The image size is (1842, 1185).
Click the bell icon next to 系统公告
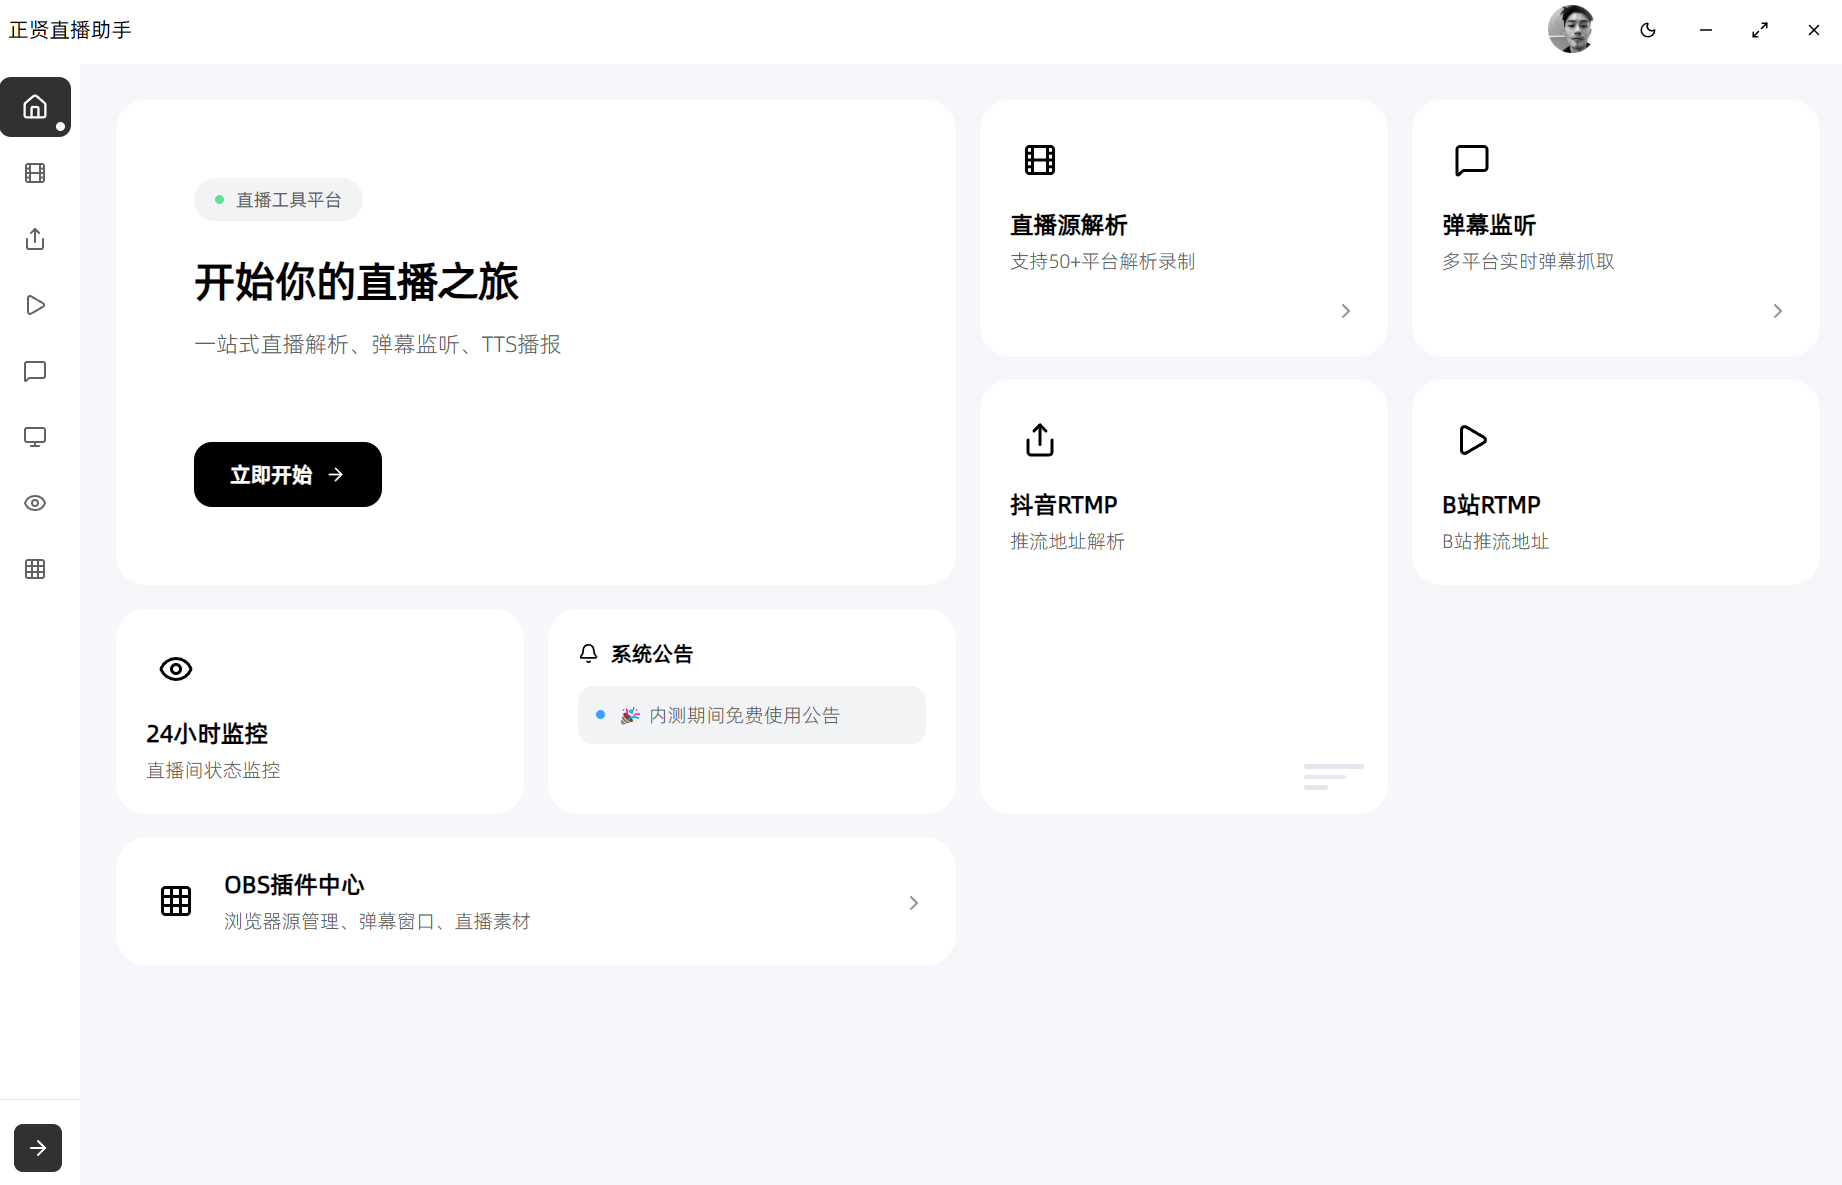click(589, 653)
